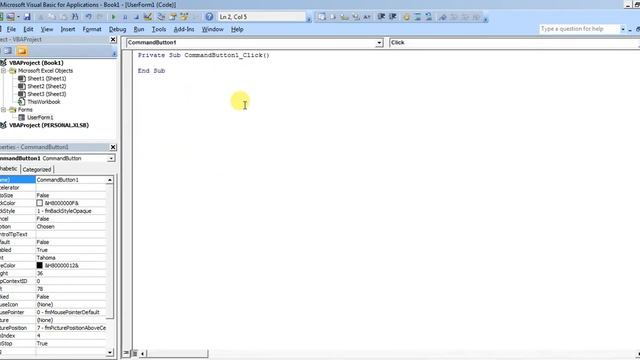The image size is (640, 360).
Task: Close the Properties panel
Action: tap(113, 147)
